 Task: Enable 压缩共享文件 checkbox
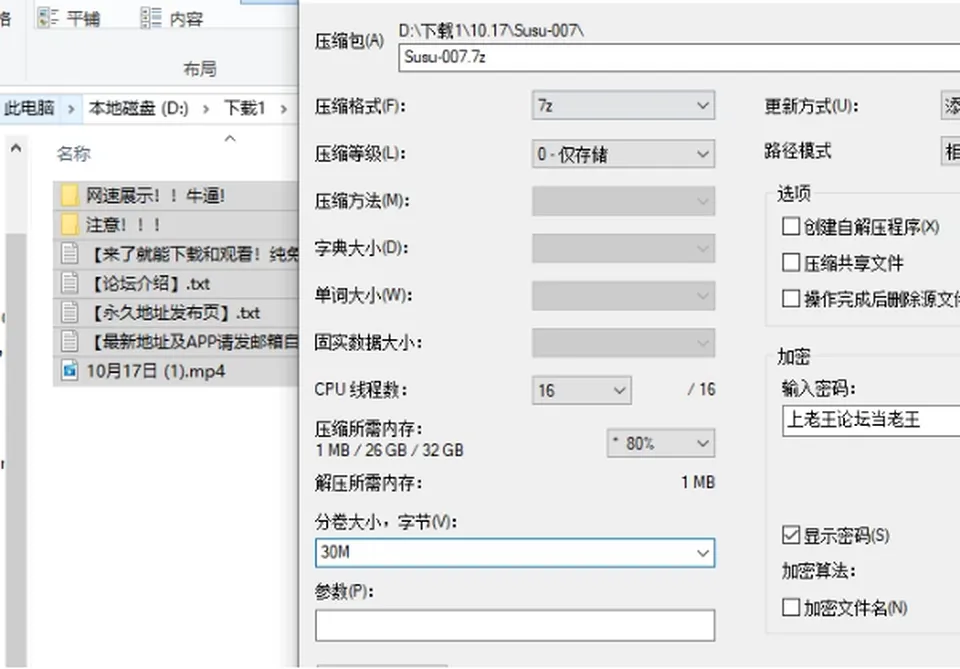[x=791, y=263]
